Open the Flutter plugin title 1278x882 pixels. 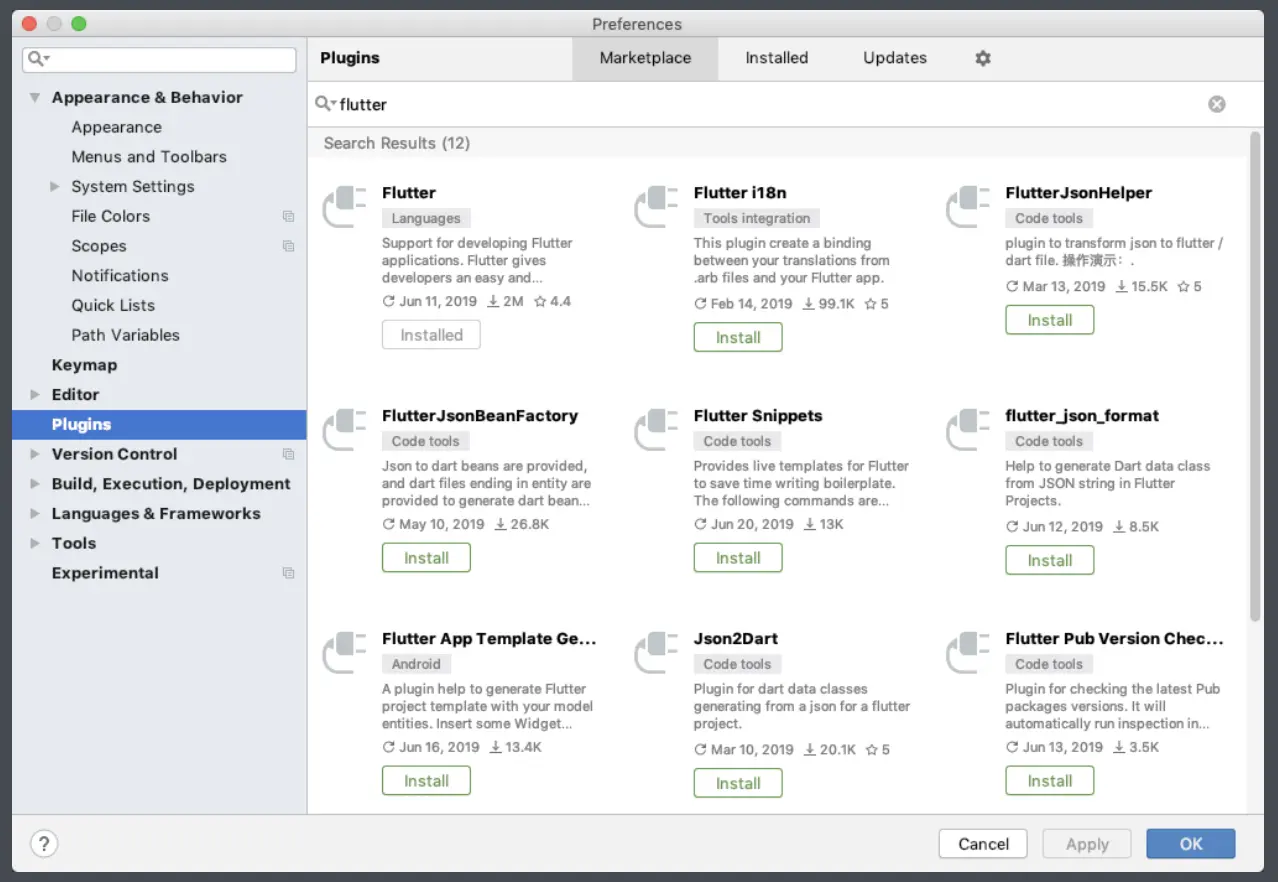point(409,193)
